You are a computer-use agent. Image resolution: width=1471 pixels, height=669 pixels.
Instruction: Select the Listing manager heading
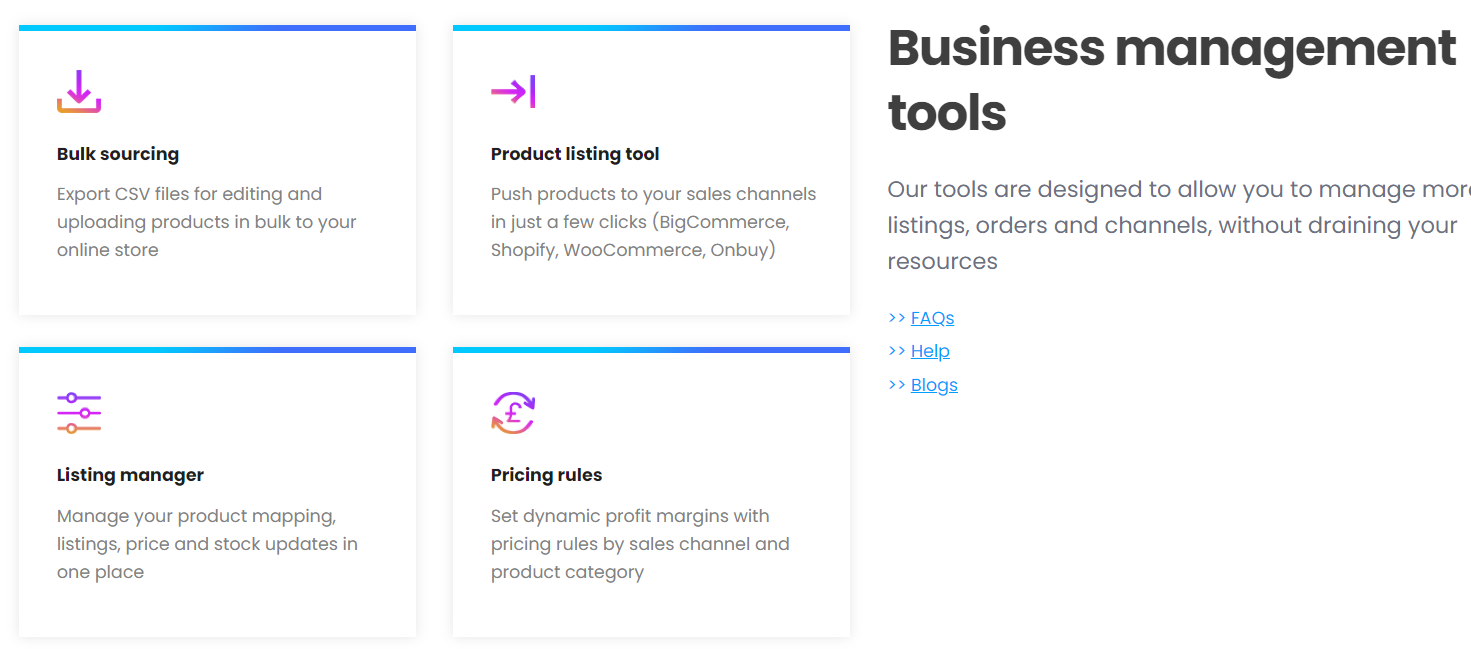click(130, 475)
